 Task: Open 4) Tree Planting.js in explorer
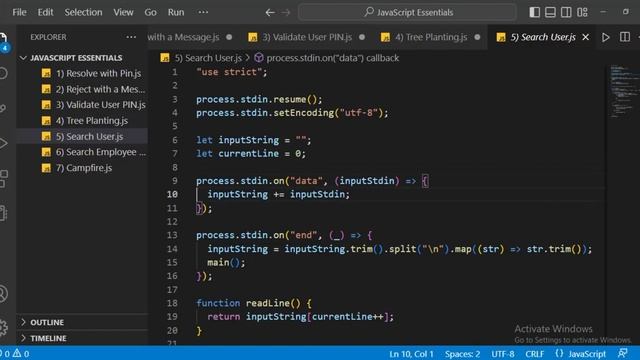[91, 121]
